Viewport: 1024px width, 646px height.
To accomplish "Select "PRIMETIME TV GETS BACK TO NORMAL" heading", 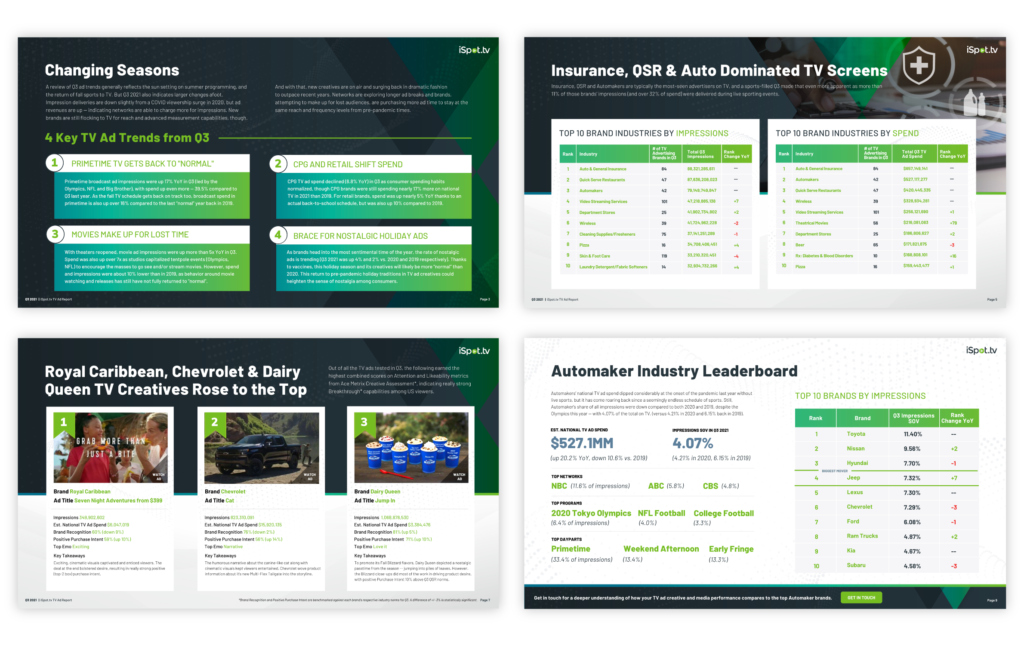I will pos(142,163).
